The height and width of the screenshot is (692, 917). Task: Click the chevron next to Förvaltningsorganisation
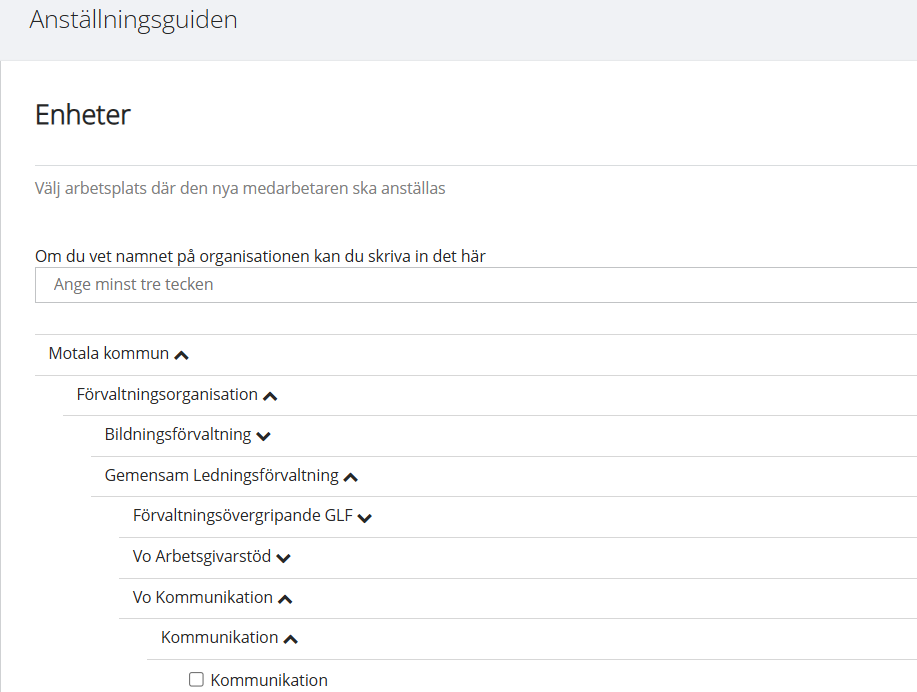pyautogui.click(x=270, y=396)
